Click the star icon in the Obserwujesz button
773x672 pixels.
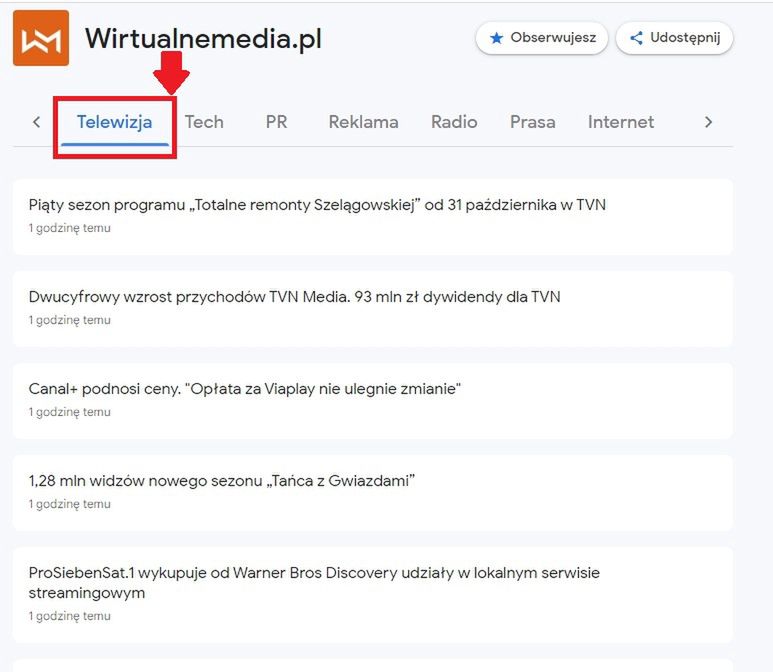[x=496, y=38]
